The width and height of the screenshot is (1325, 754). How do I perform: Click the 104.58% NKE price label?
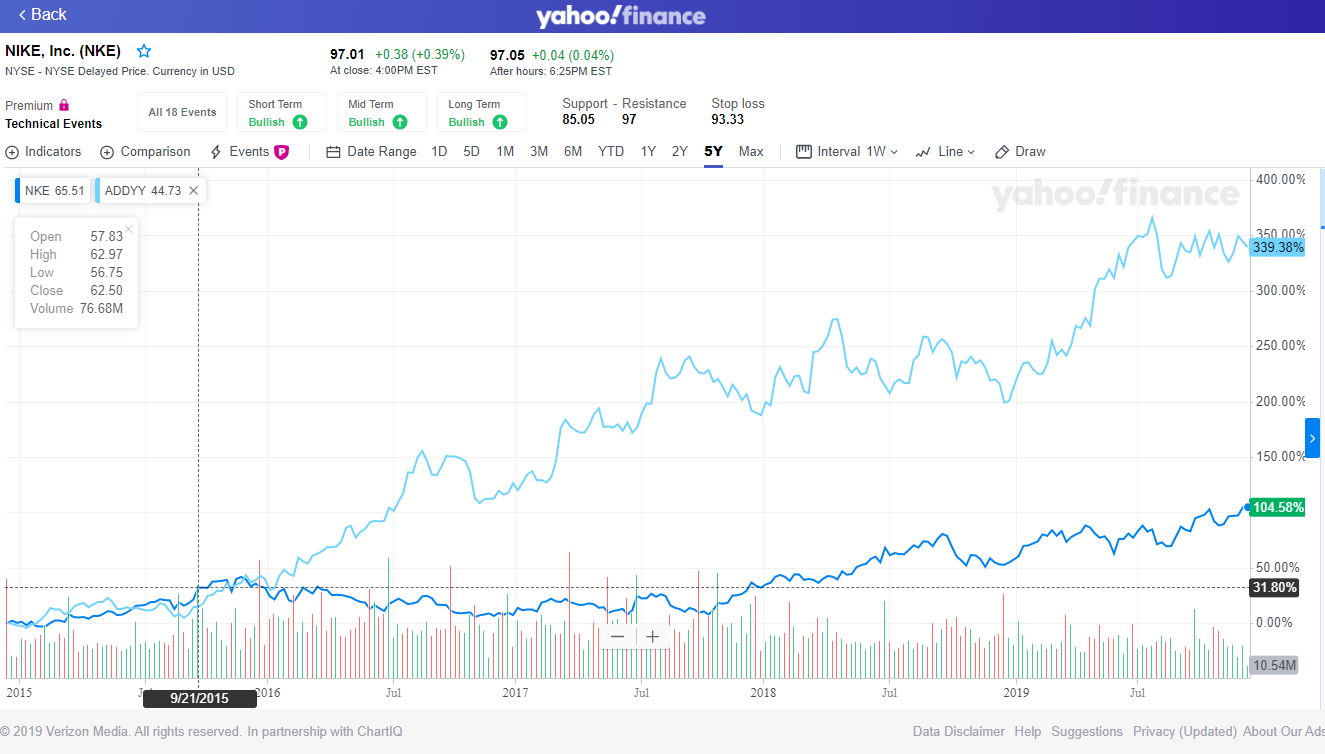click(x=1277, y=507)
